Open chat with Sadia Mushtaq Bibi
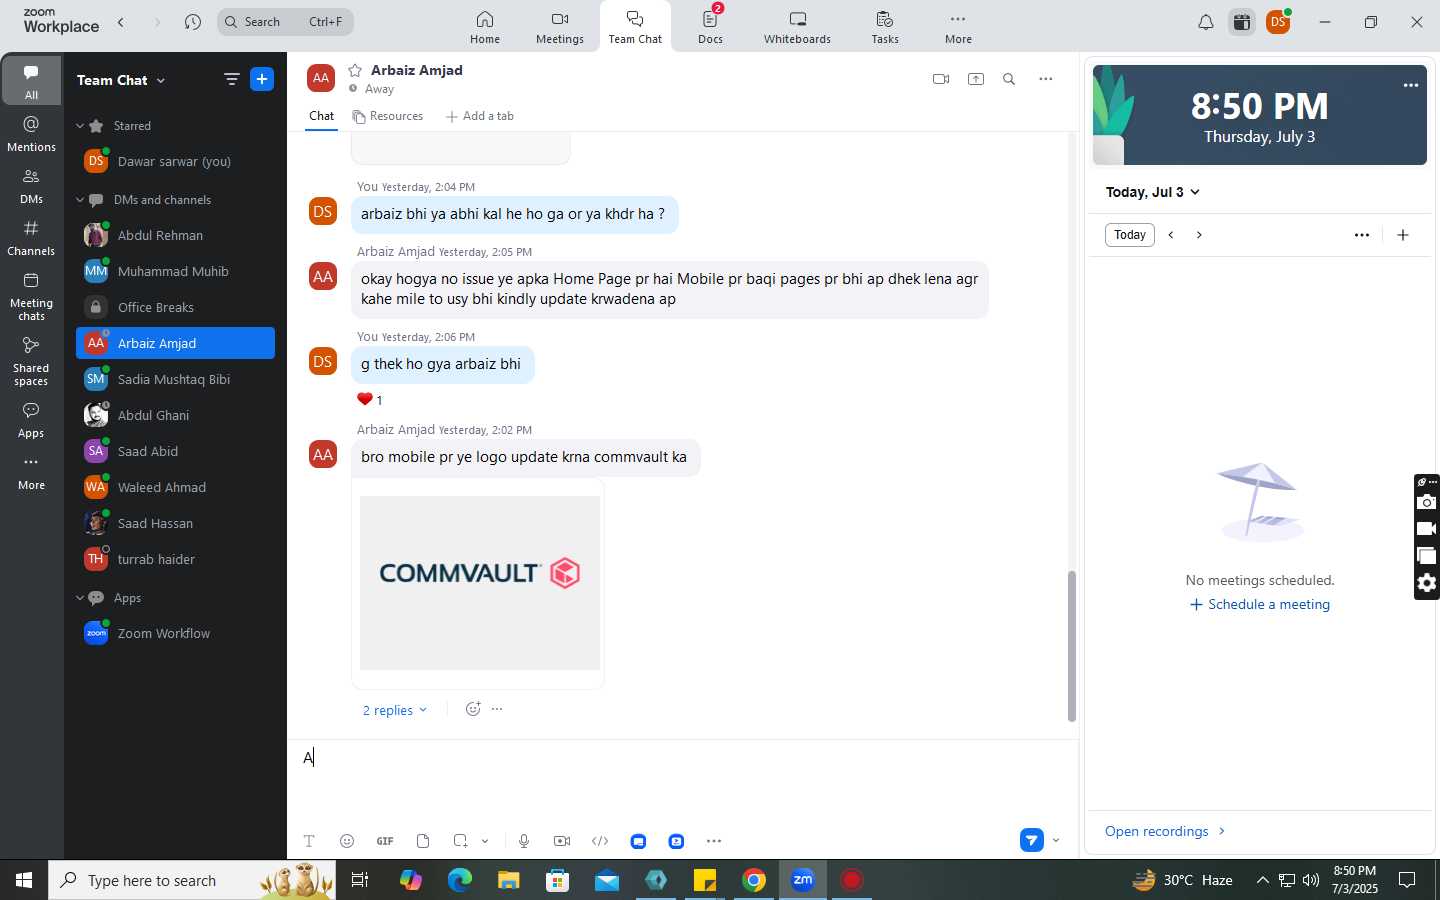This screenshot has width=1440, height=900. pyautogui.click(x=175, y=379)
